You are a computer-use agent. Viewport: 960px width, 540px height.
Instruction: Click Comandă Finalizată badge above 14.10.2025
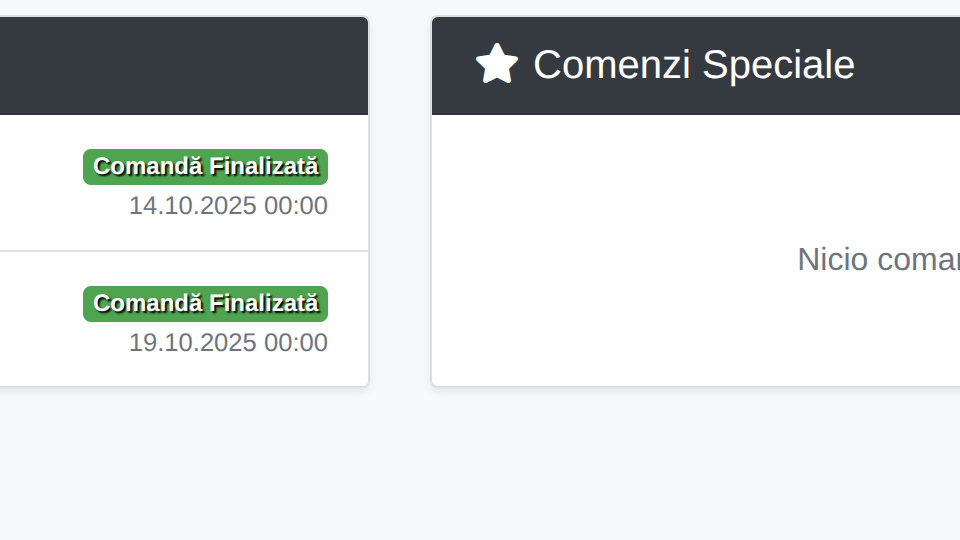tap(205, 167)
